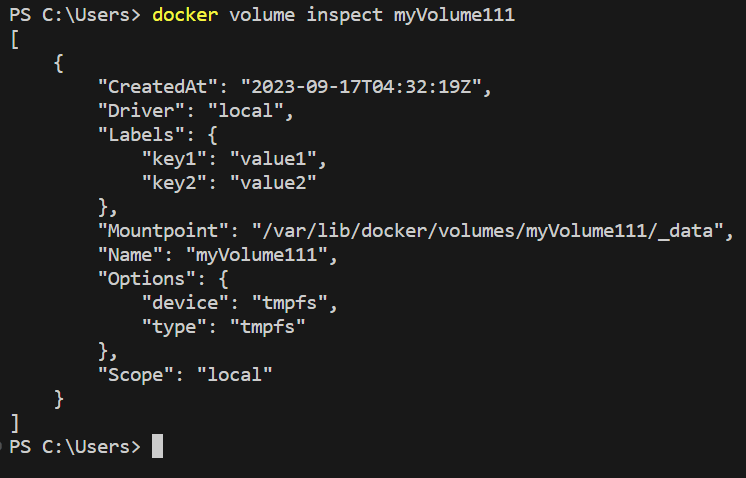
Task: Click the blinking cursor at the prompt
Action: 157,447
